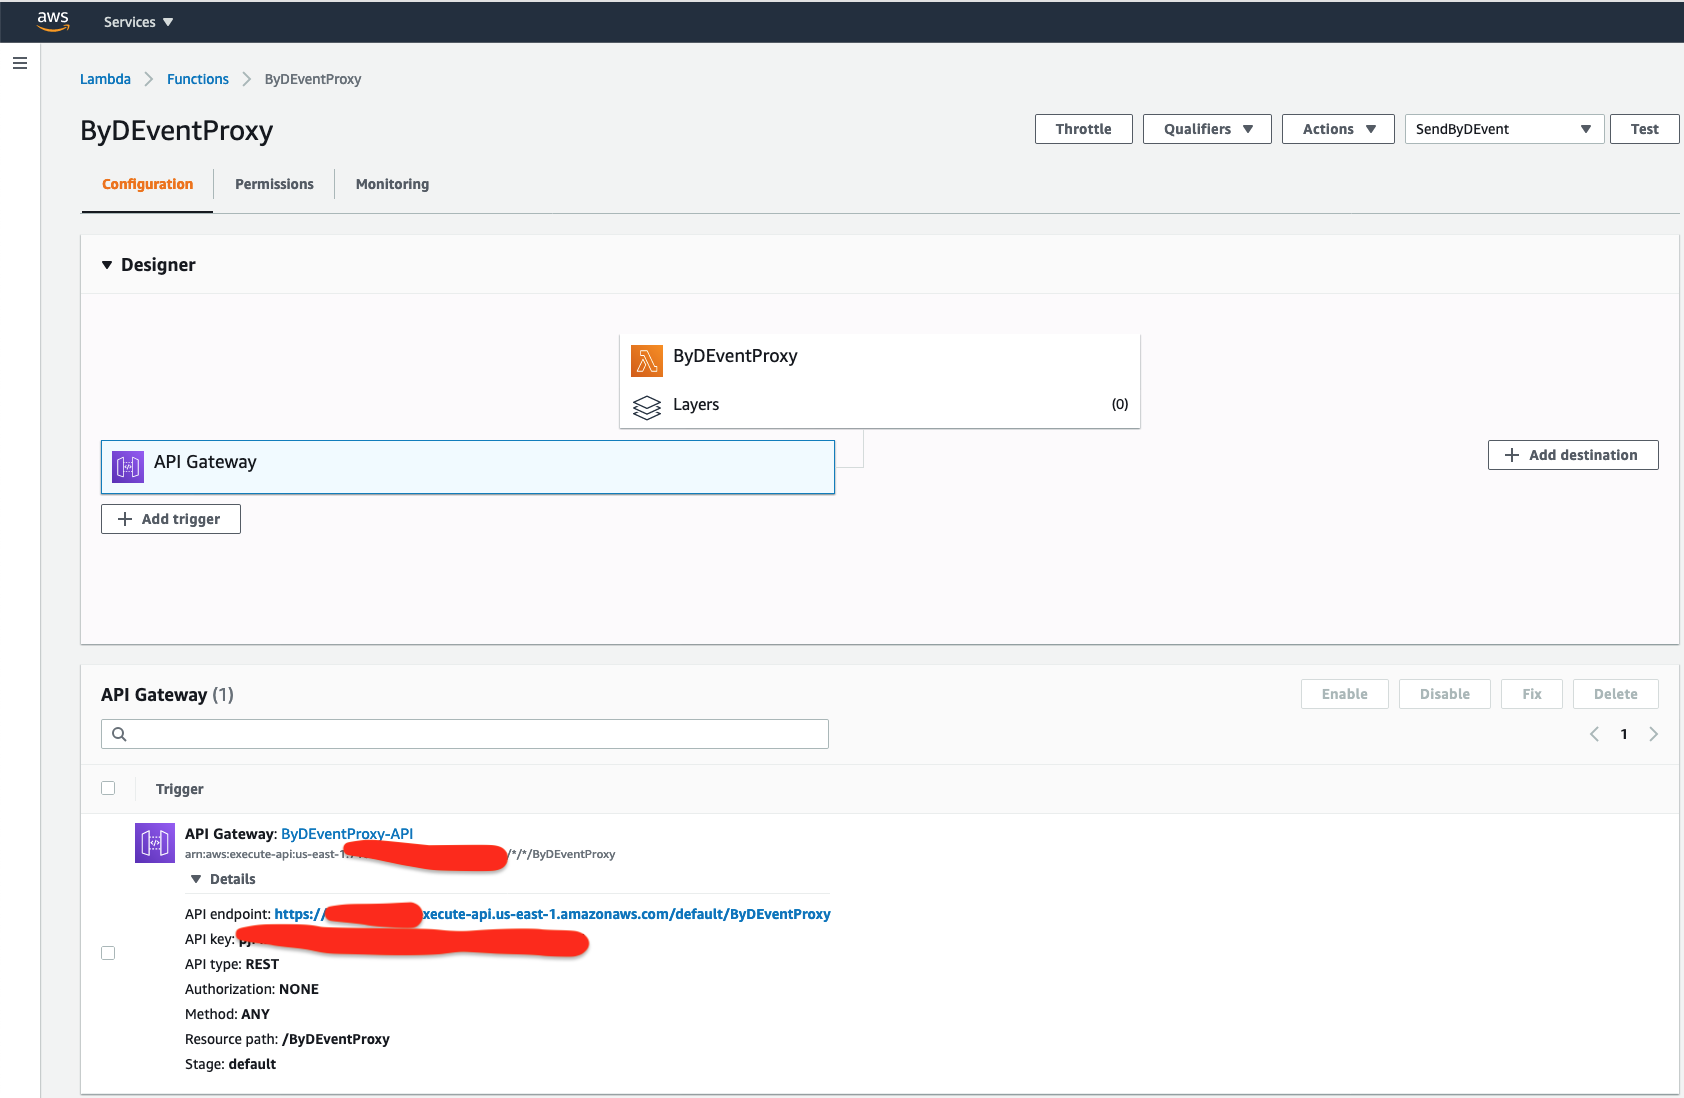The height and width of the screenshot is (1098, 1684).
Task: Go to the next page of triggers
Action: coord(1653,734)
